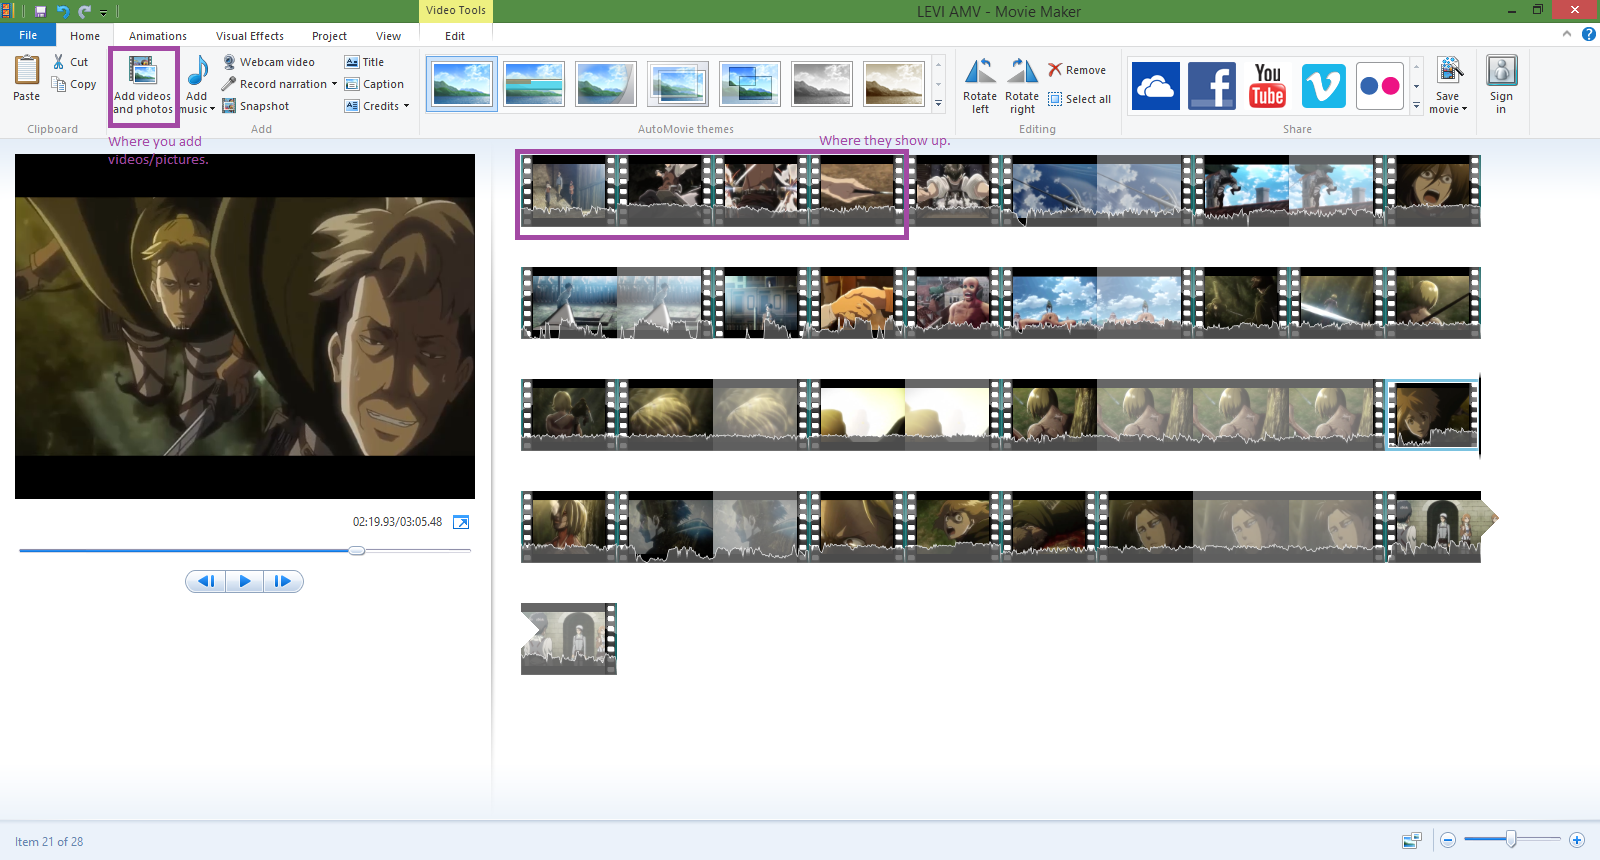Image resolution: width=1600 pixels, height=860 pixels.
Task: Open the View tab
Action: tap(388, 36)
